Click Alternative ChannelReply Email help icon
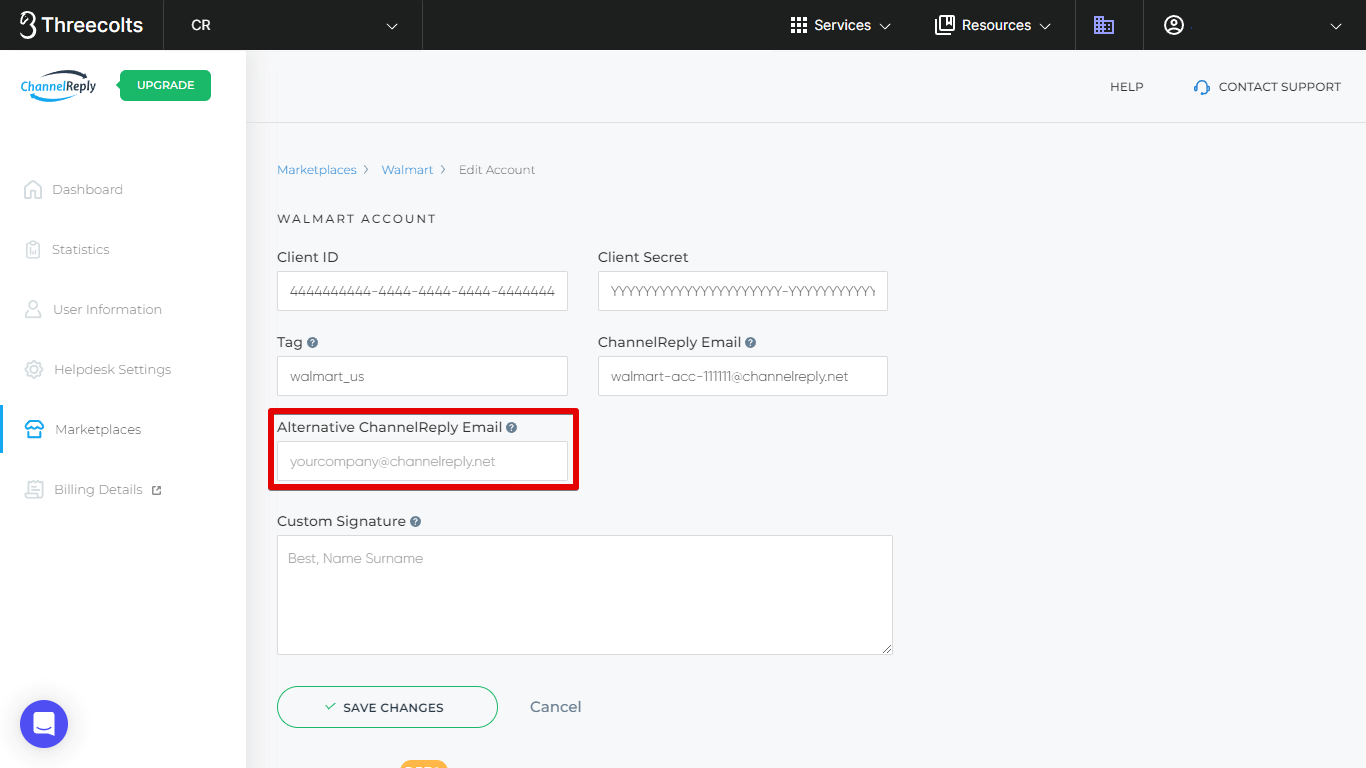 click(511, 427)
